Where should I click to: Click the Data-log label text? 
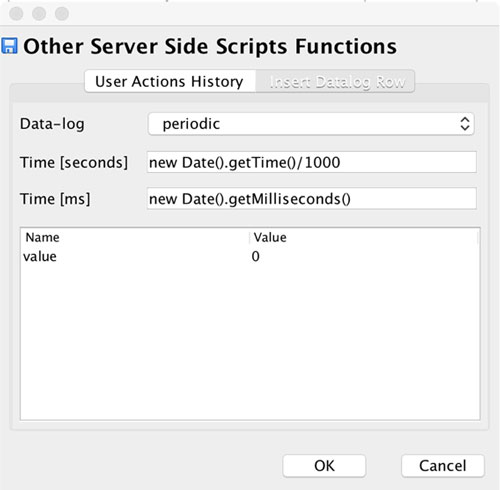point(52,124)
